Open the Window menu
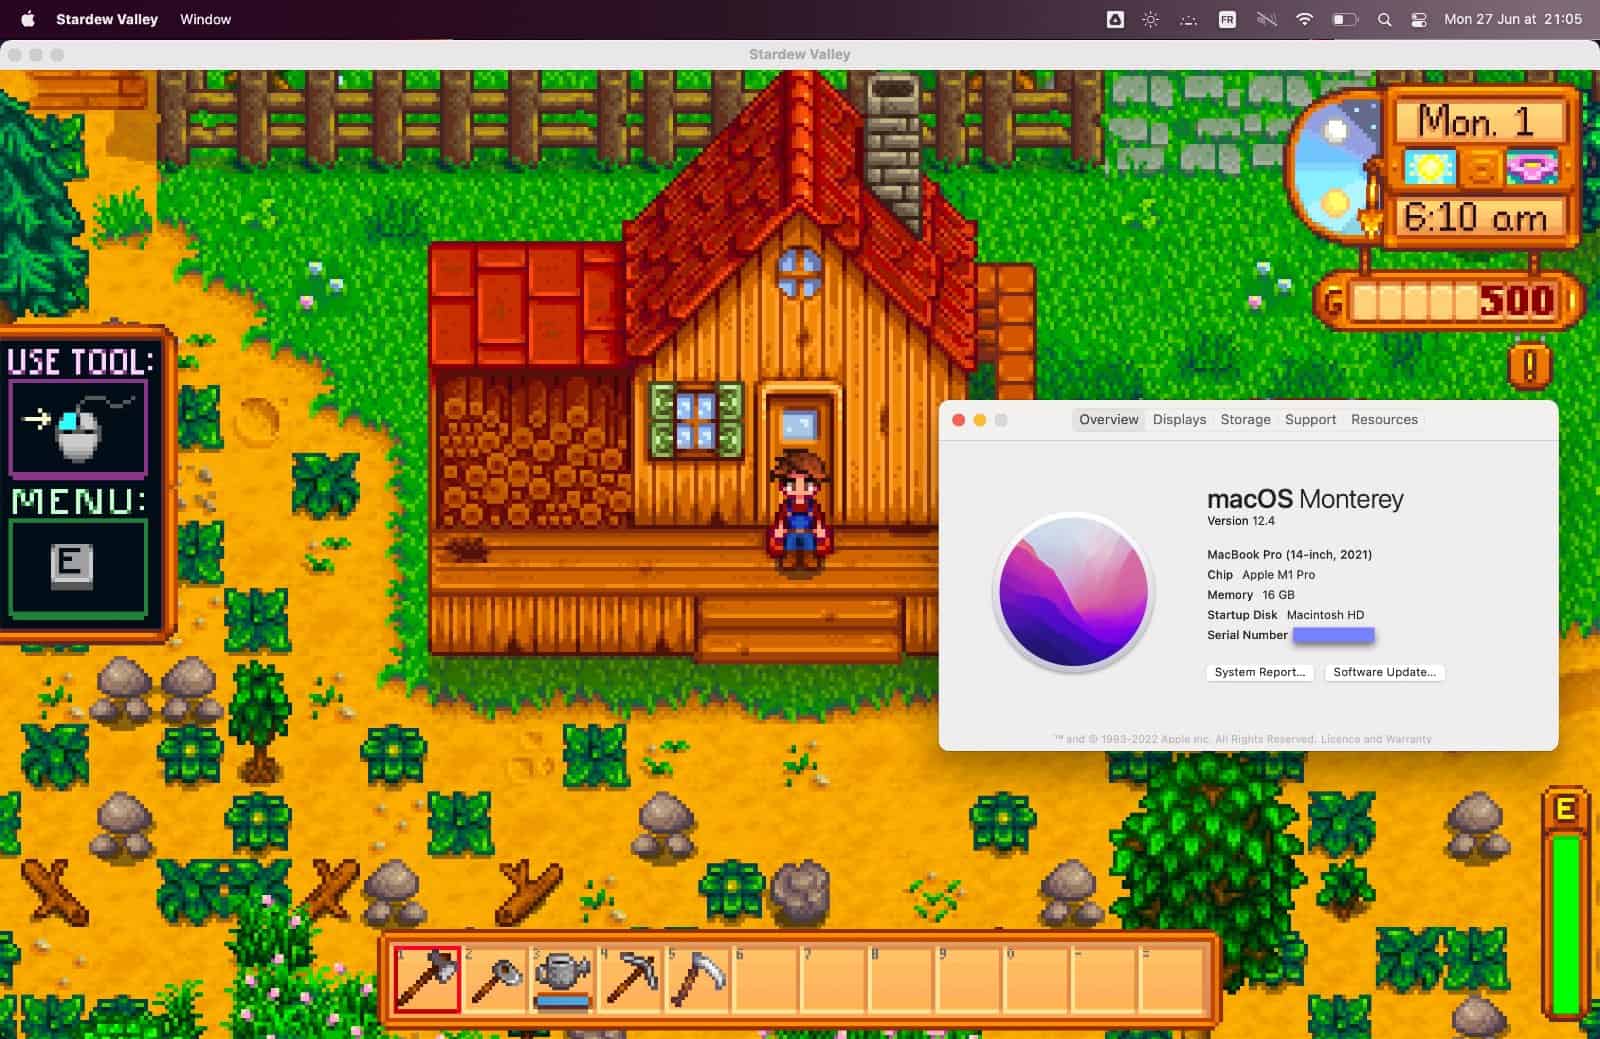Viewport: 1600px width, 1039px height. pos(205,19)
